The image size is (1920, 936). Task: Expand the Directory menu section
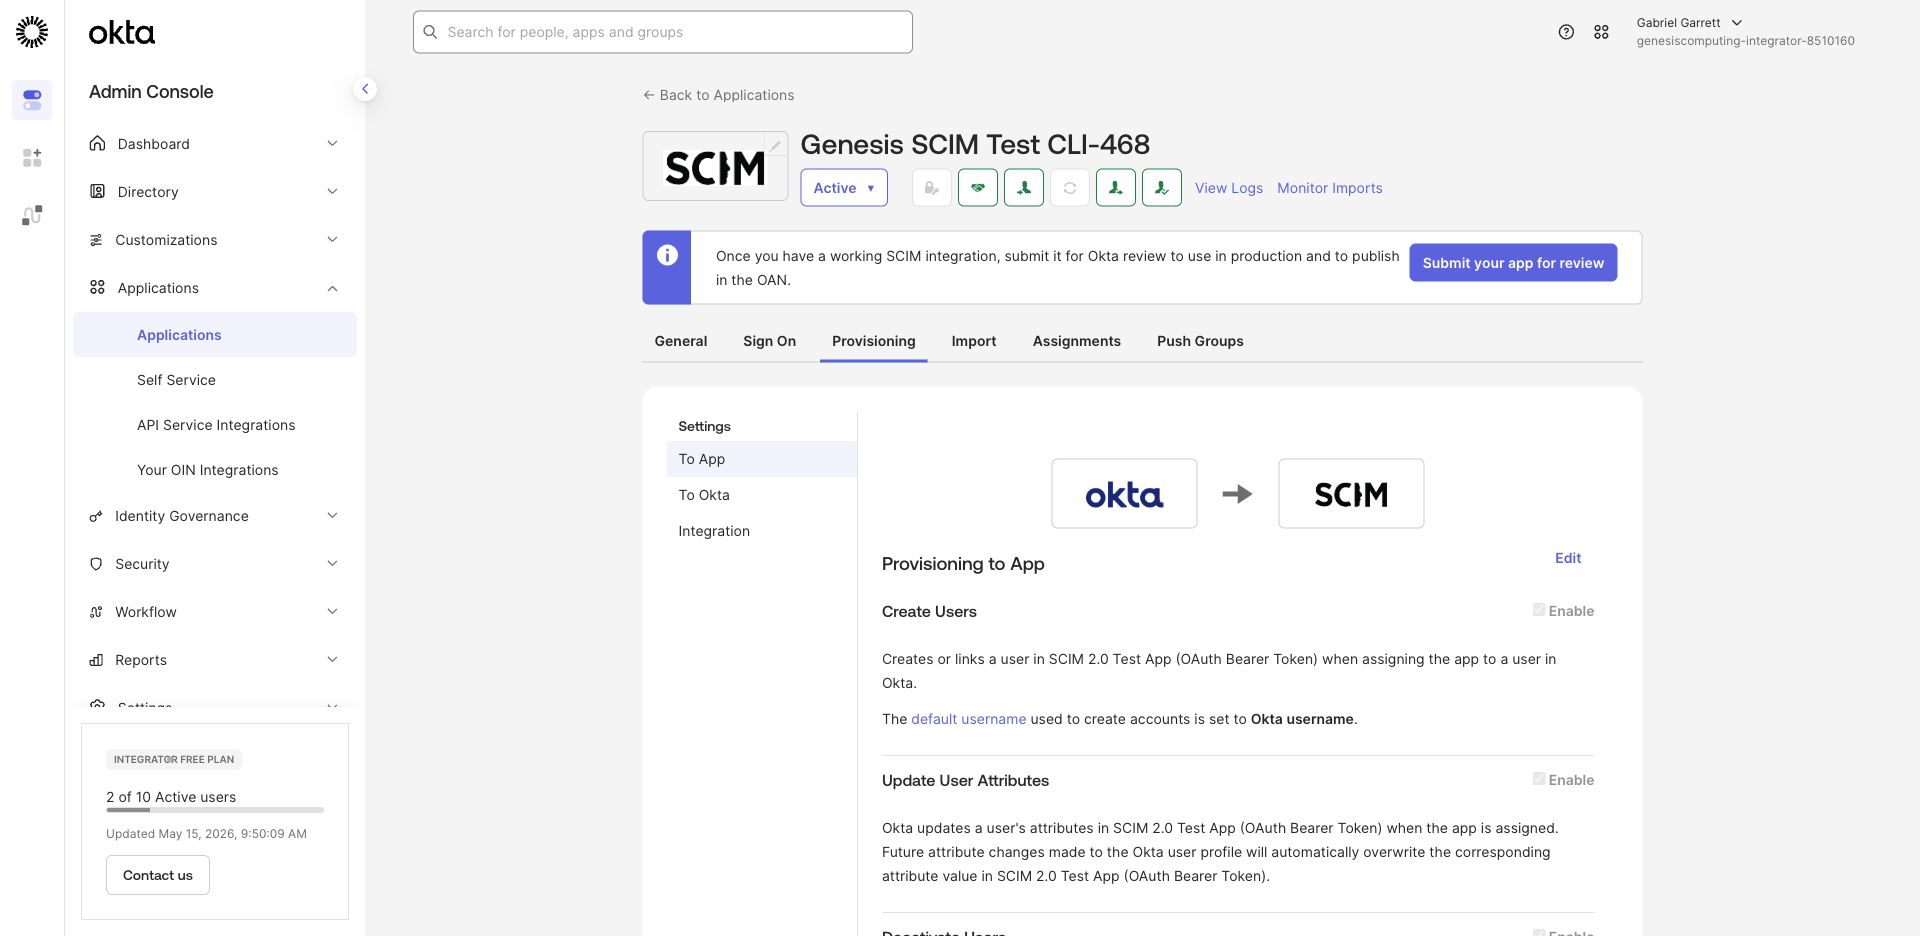coord(215,192)
